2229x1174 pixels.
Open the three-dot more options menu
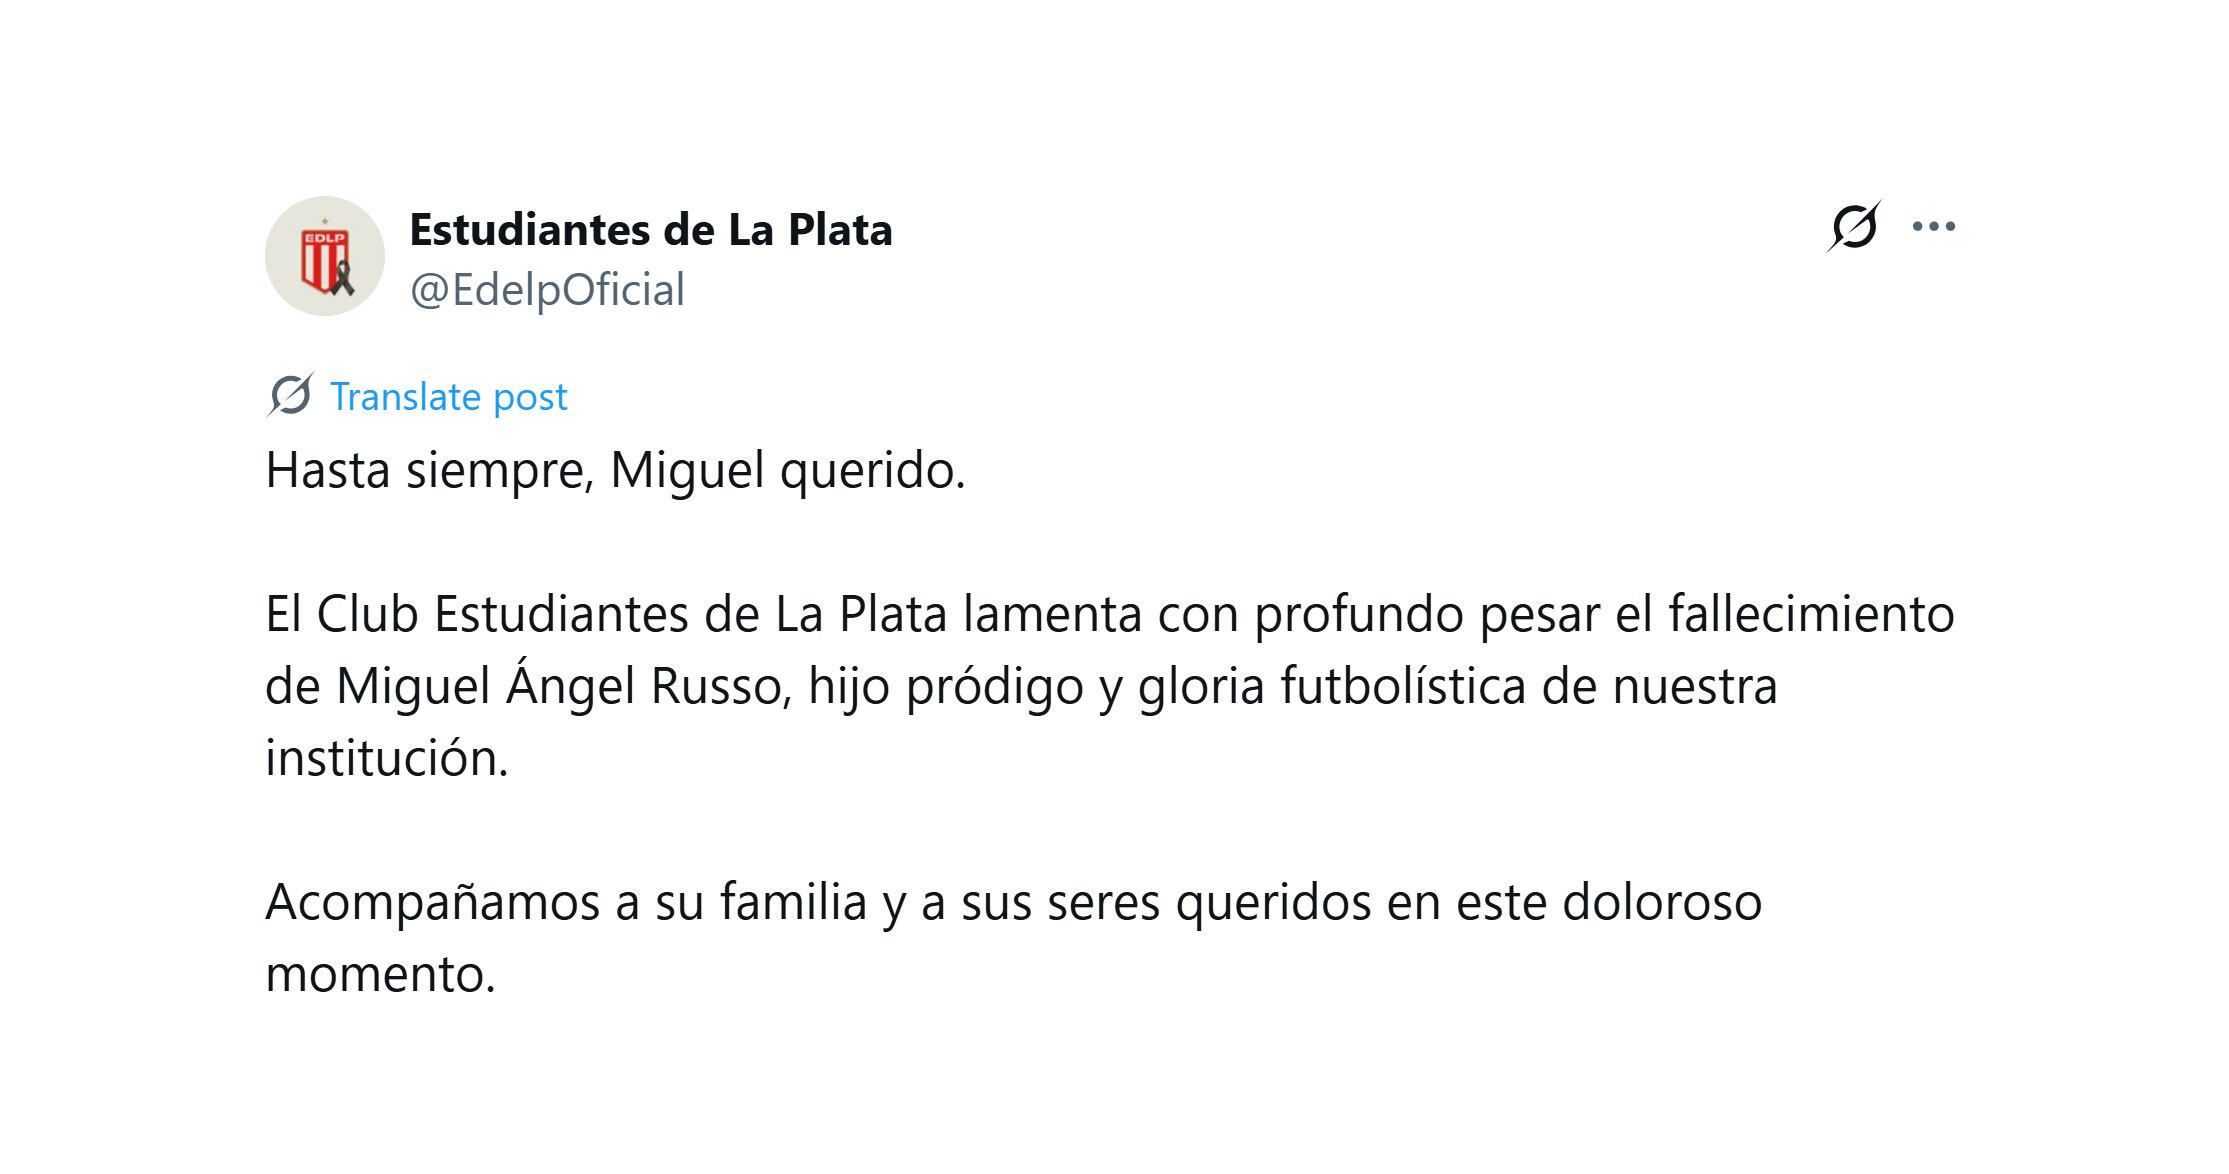(x=1933, y=227)
